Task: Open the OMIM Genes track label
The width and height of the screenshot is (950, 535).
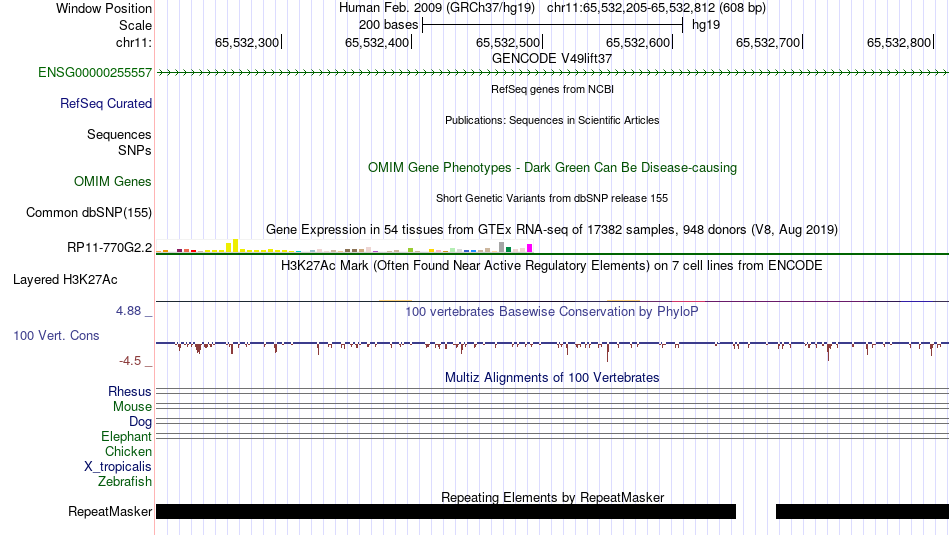Action: pos(112,182)
